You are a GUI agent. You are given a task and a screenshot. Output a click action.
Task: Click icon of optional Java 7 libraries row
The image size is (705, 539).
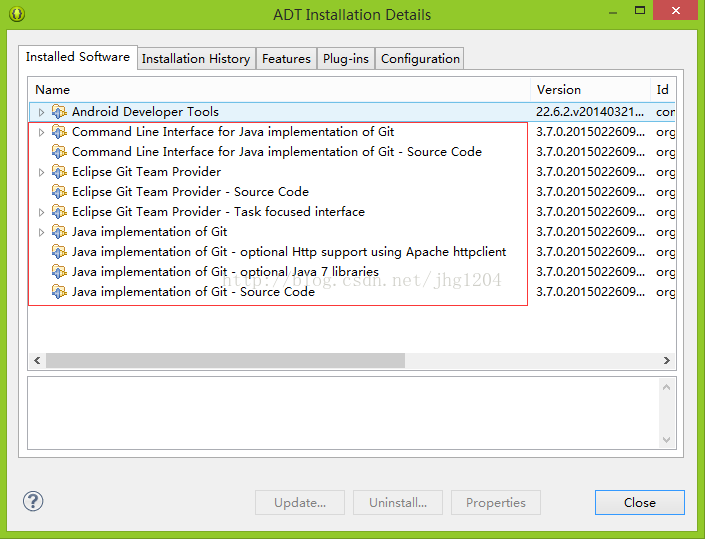click(59, 272)
